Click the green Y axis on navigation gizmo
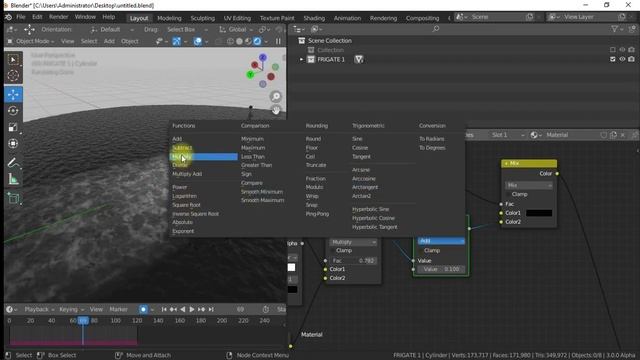Screen dimensions: 640x360 coord(250,74)
